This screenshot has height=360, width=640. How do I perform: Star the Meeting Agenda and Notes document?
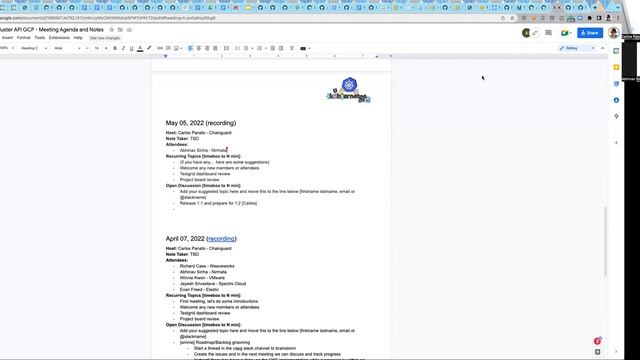pyautogui.click(x=111, y=30)
